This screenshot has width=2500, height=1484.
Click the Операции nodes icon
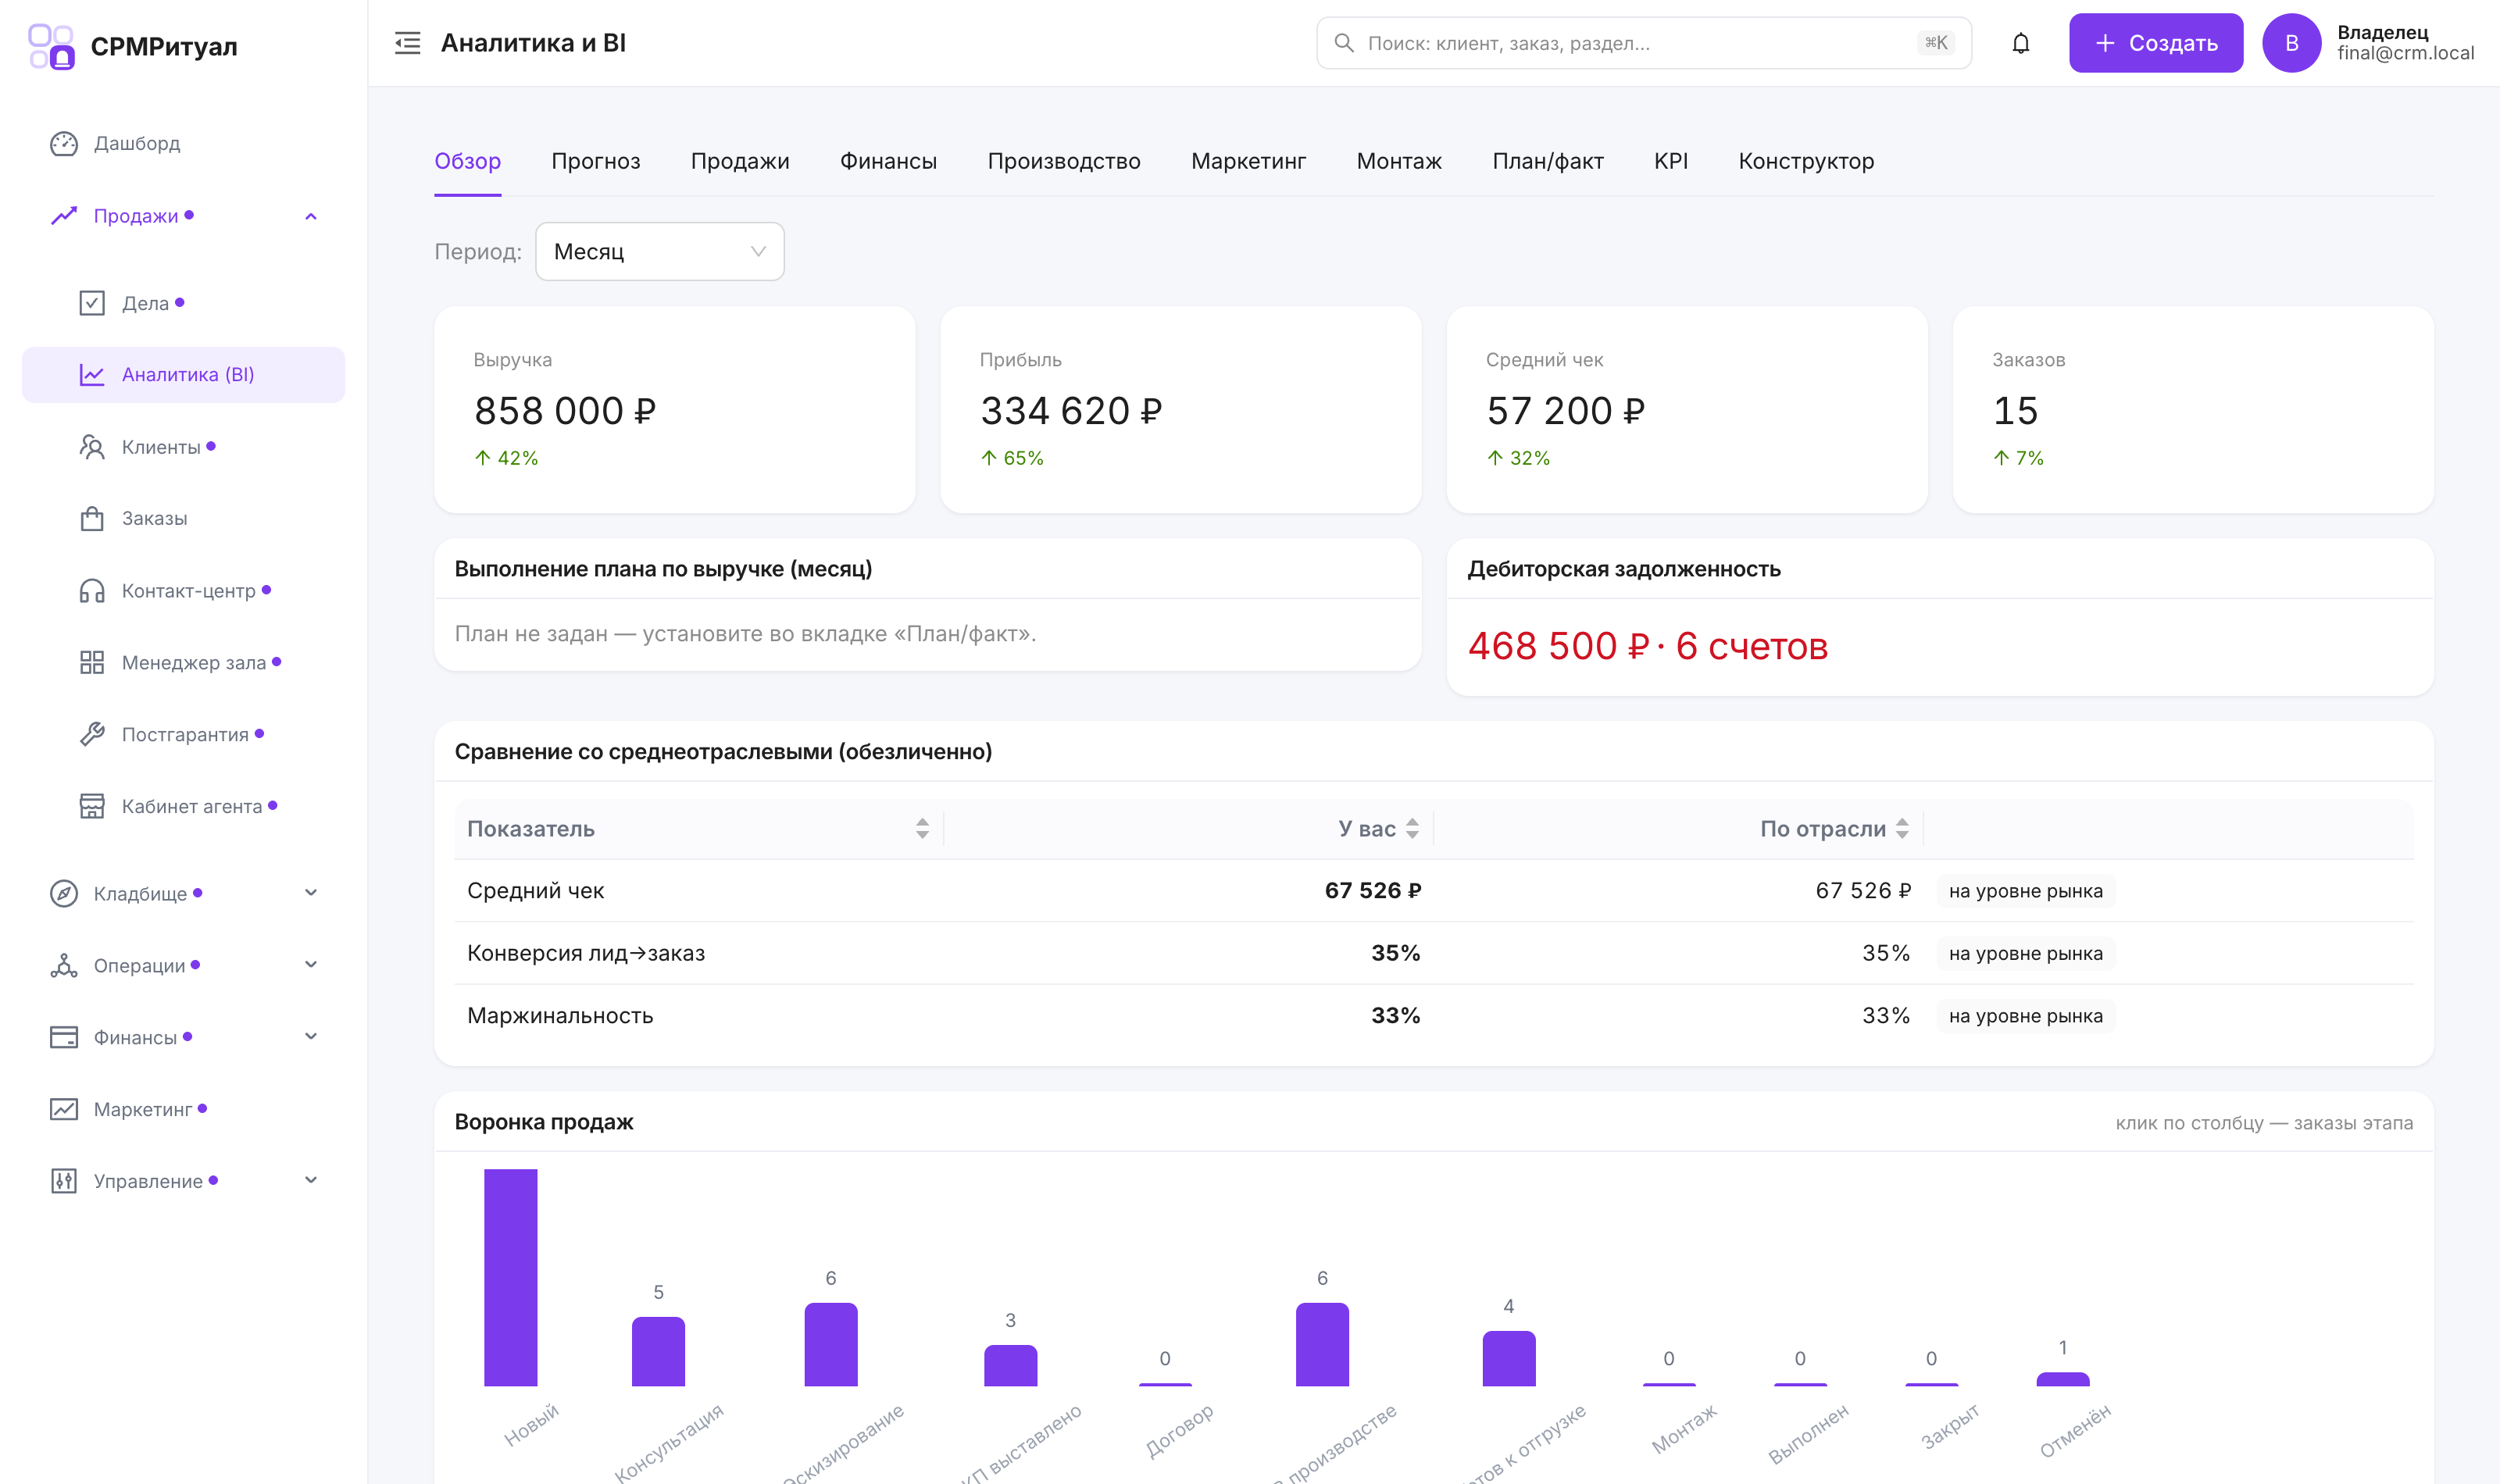click(x=64, y=965)
